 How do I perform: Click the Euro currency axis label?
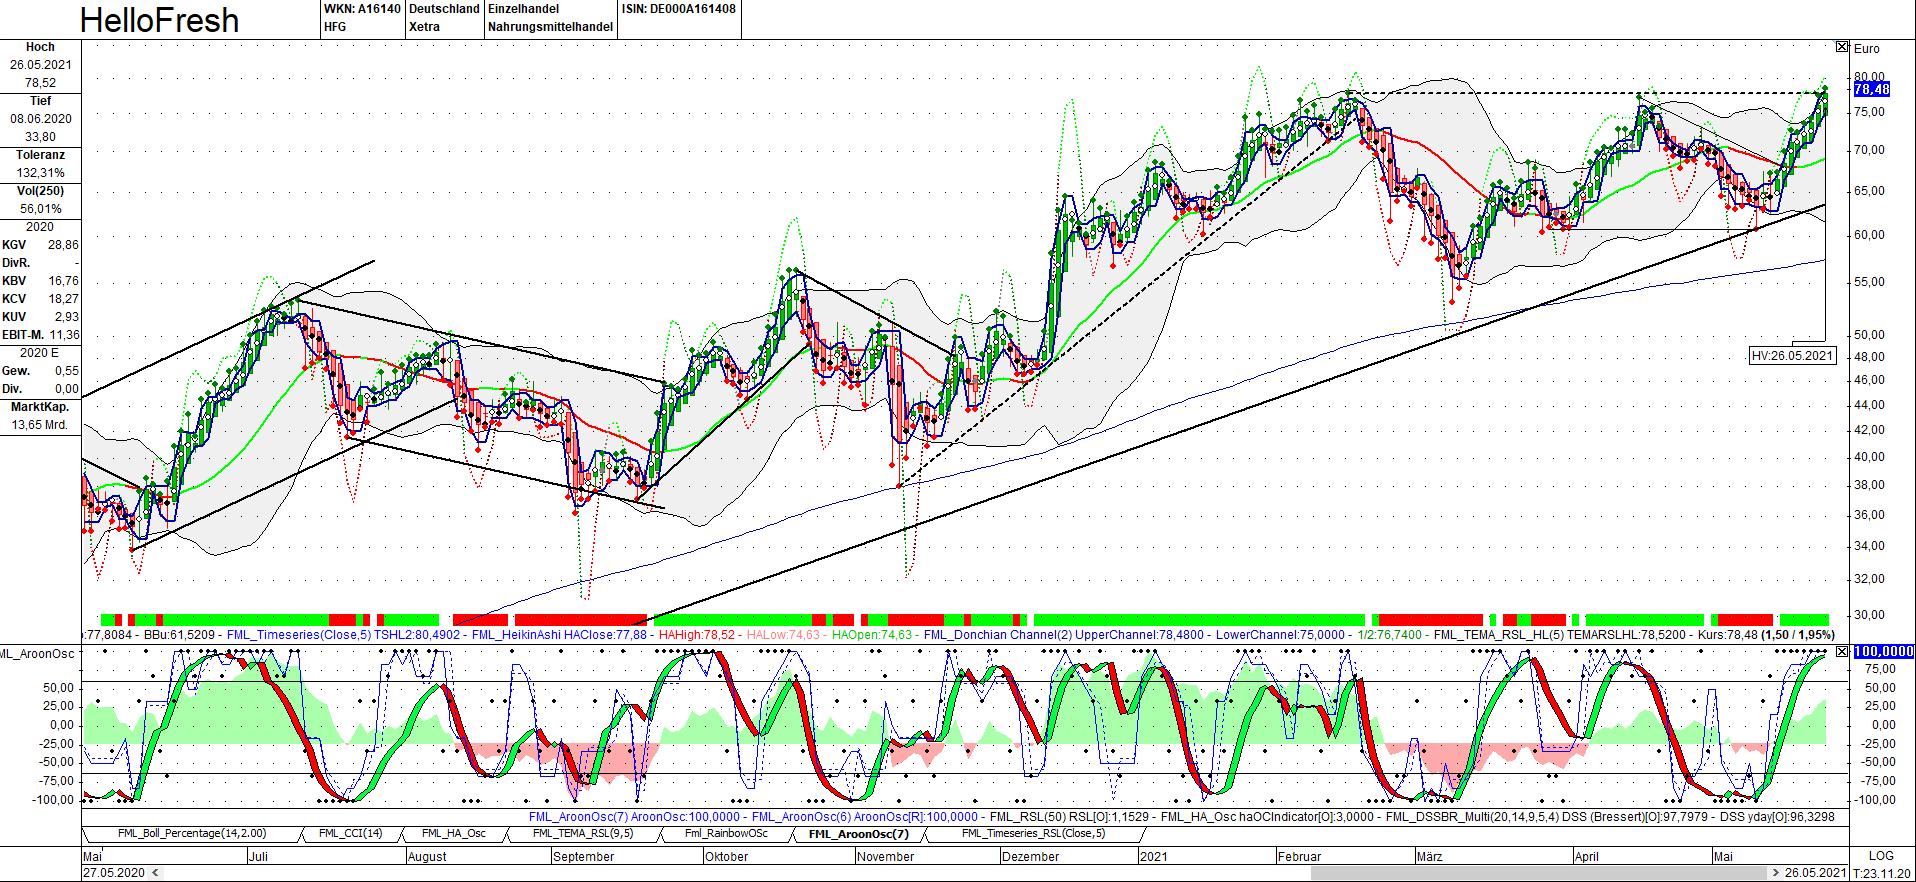point(1866,49)
